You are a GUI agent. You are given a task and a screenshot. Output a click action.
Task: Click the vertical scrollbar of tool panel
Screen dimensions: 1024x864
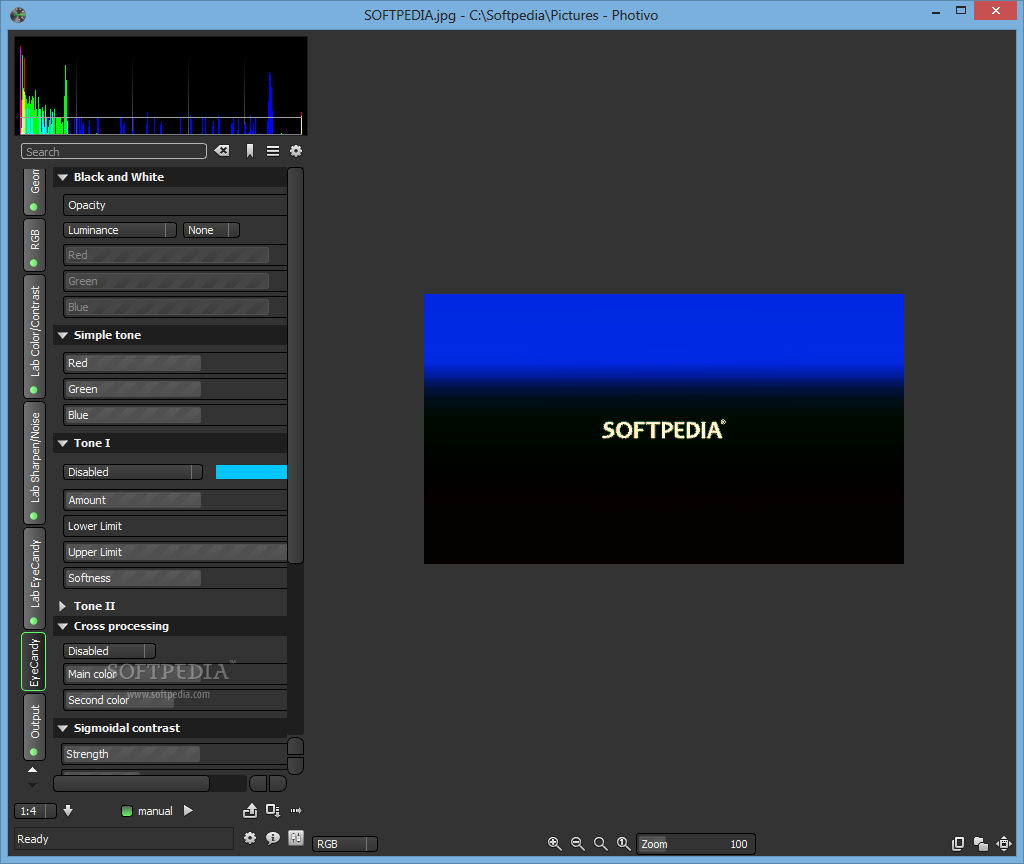click(295, 366)
